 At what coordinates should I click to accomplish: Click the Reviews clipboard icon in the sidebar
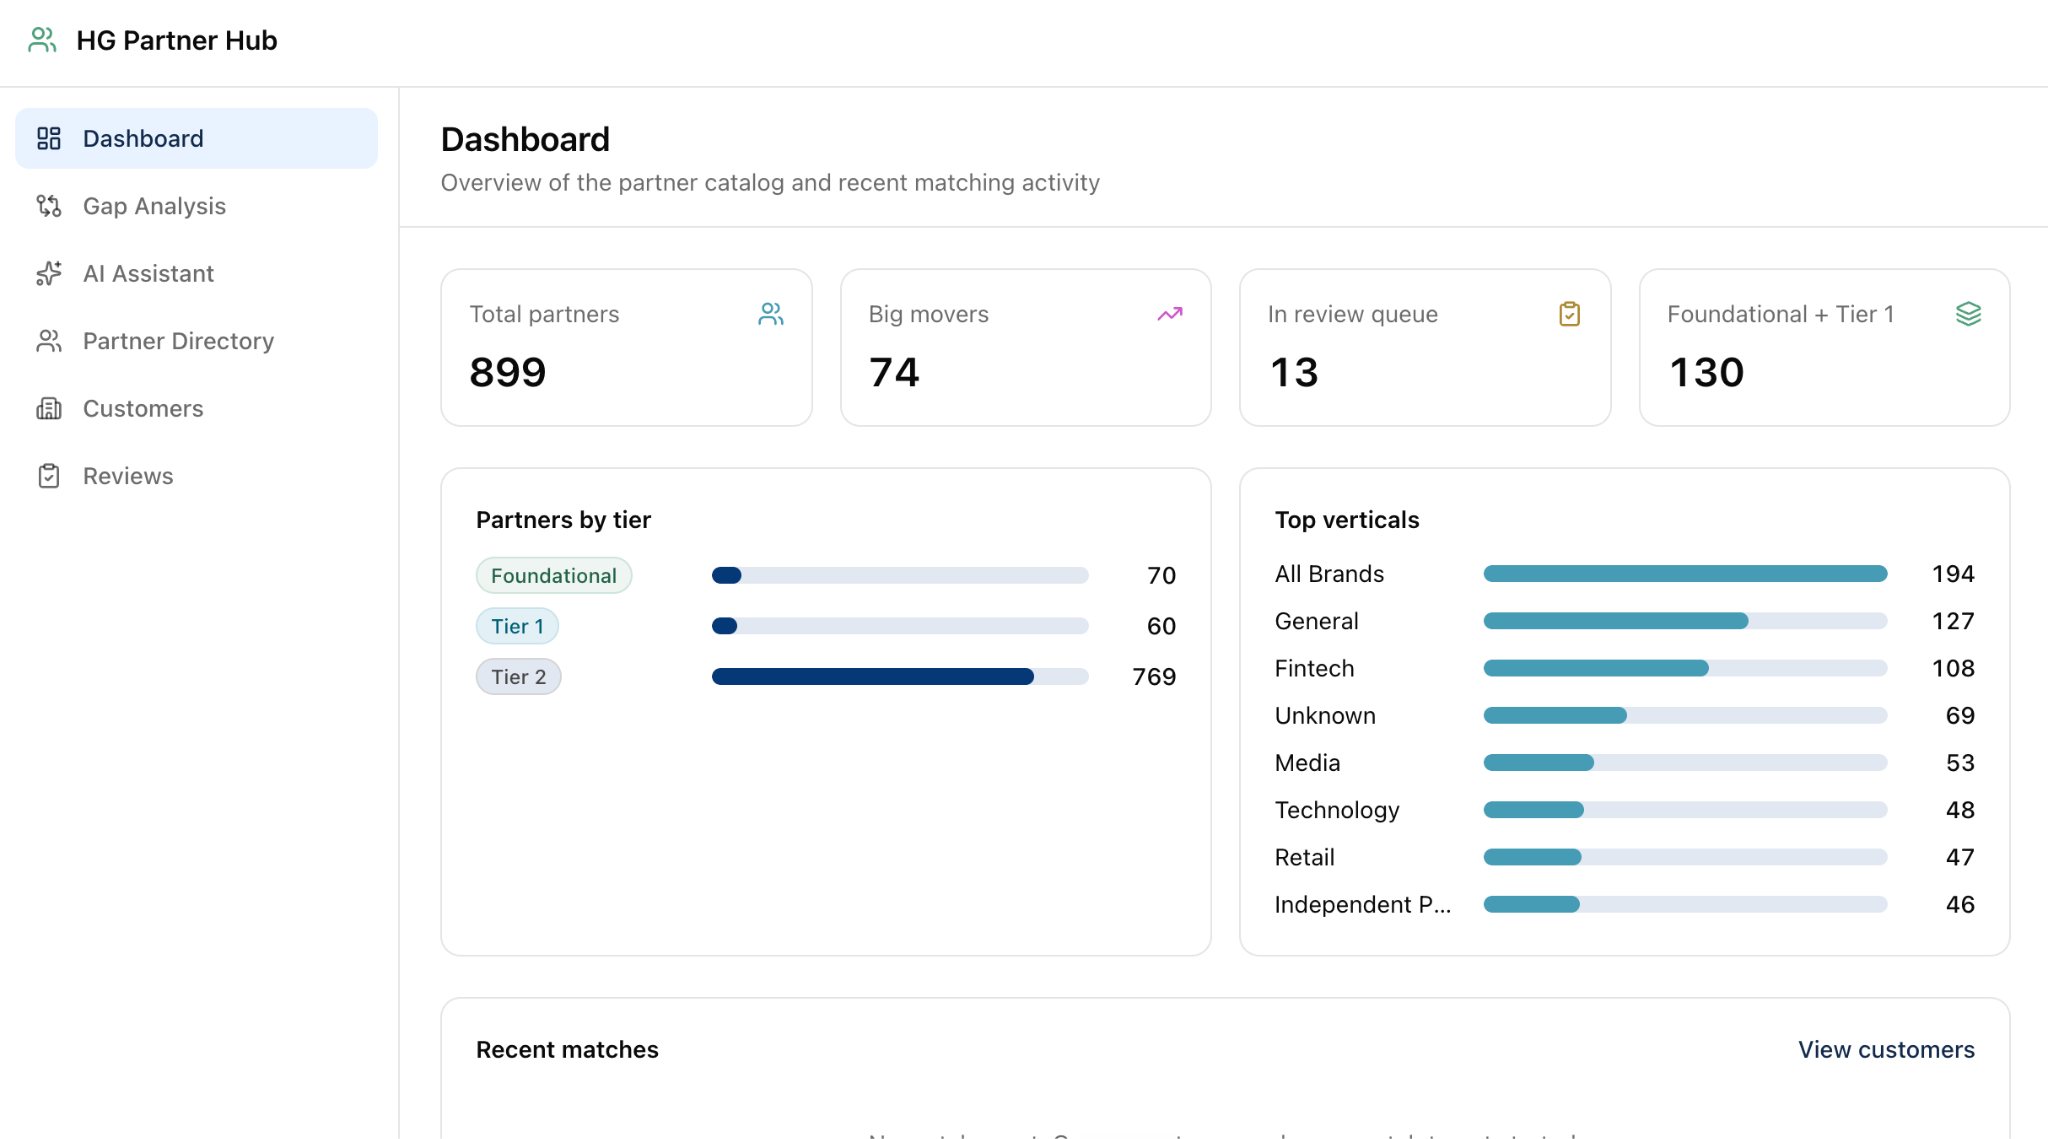[x=49, y=476]
